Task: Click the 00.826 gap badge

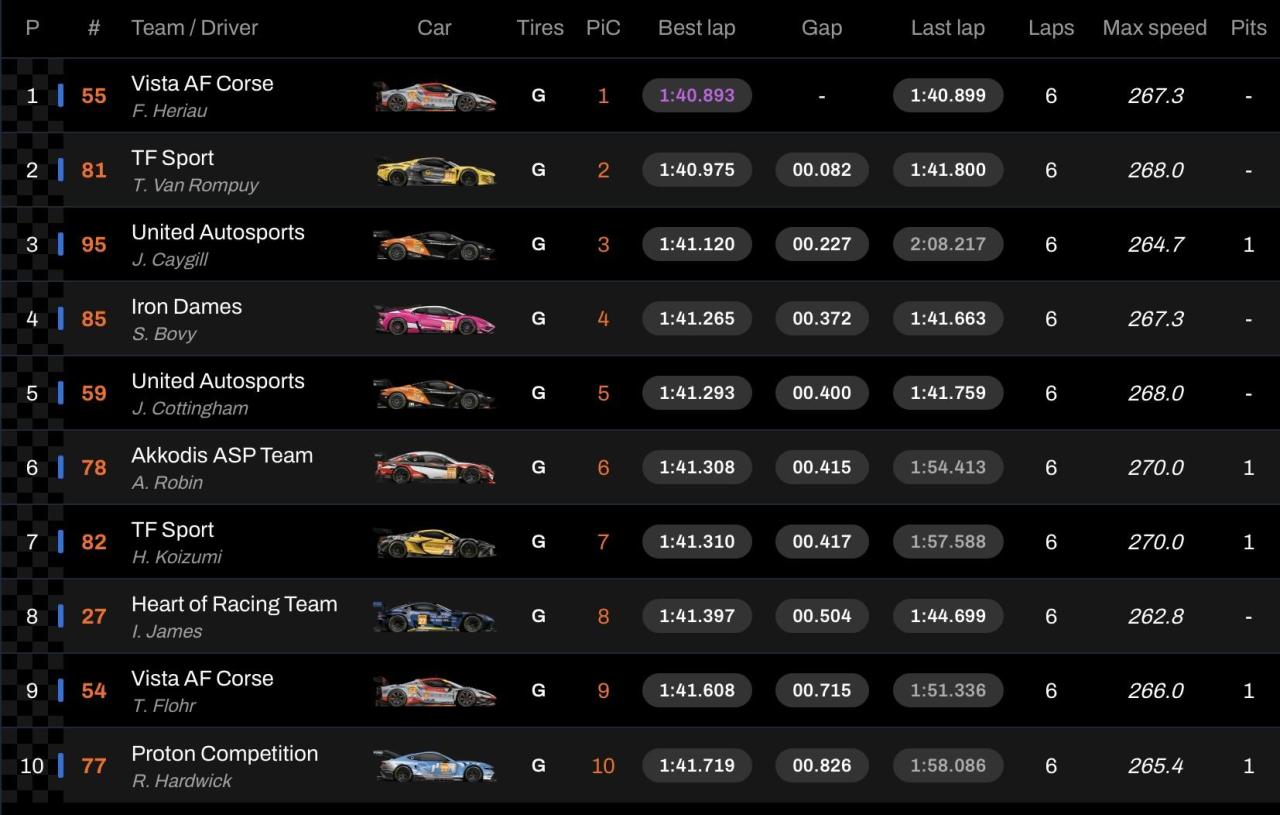Action: 822,765
